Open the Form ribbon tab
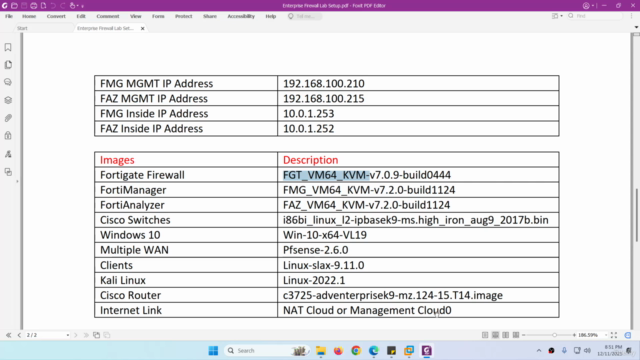 [x=158, y=16]
